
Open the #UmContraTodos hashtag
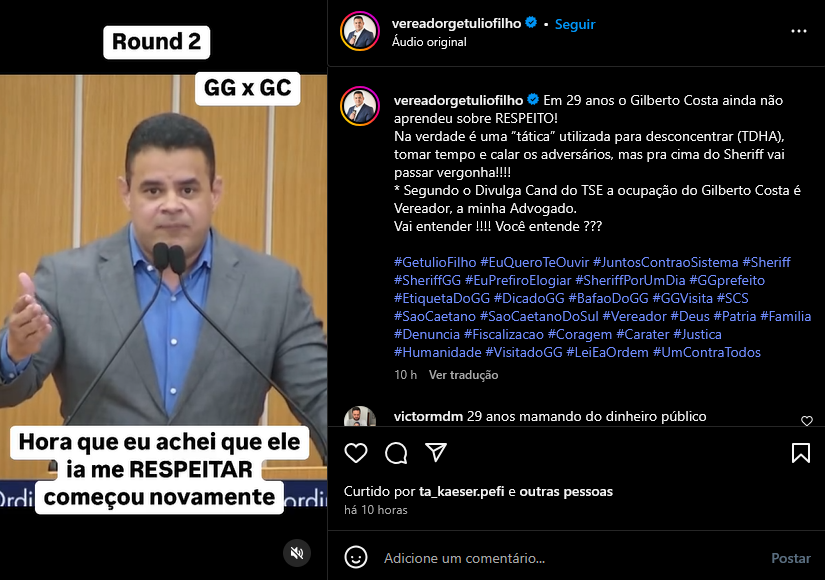(707, 352)
